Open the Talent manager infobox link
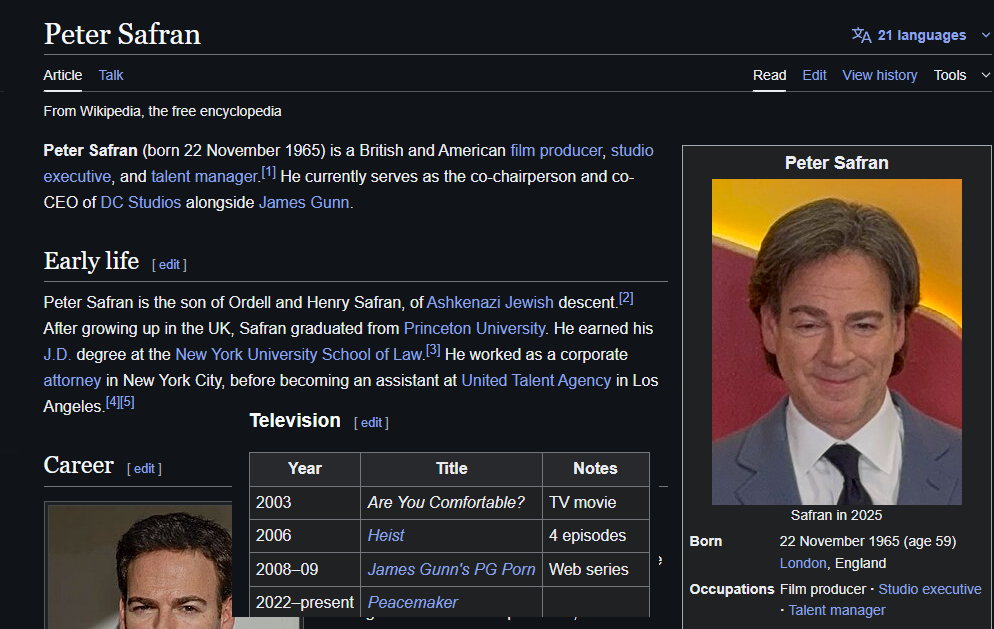Viewport: 994px width, 629px height. click(837, 610)
